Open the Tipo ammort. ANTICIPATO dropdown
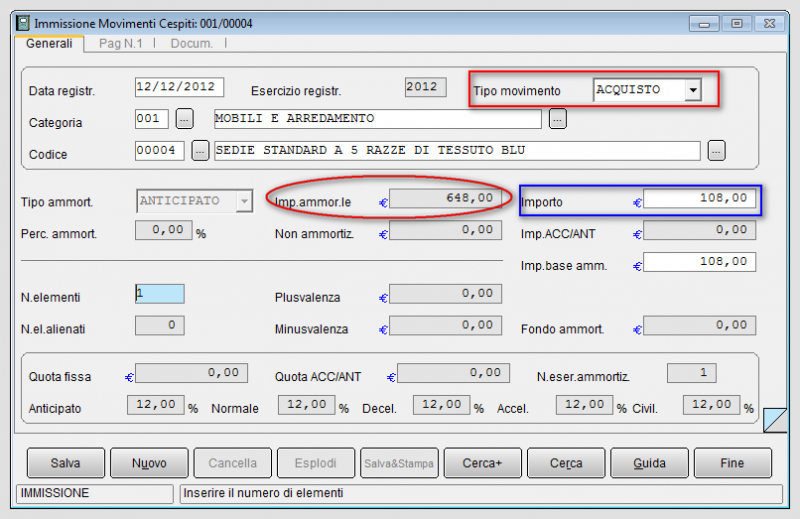This screenshot has width=800, height=519. click(x=244, y=201)
